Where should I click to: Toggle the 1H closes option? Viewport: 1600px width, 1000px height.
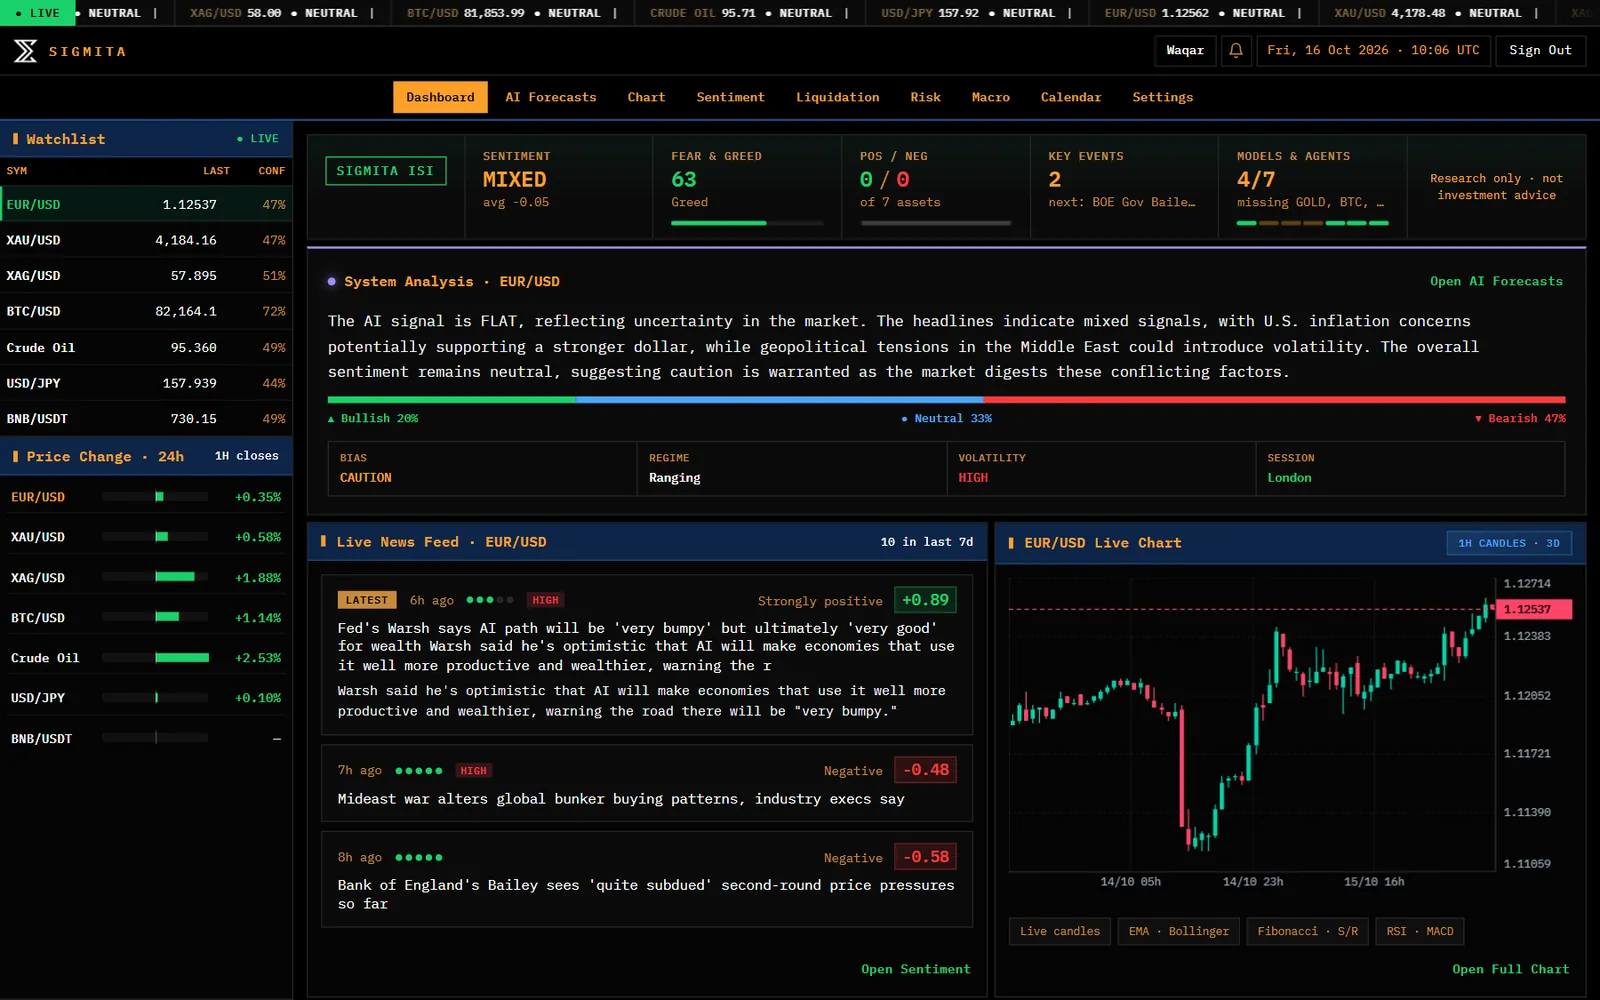point(246,456)
